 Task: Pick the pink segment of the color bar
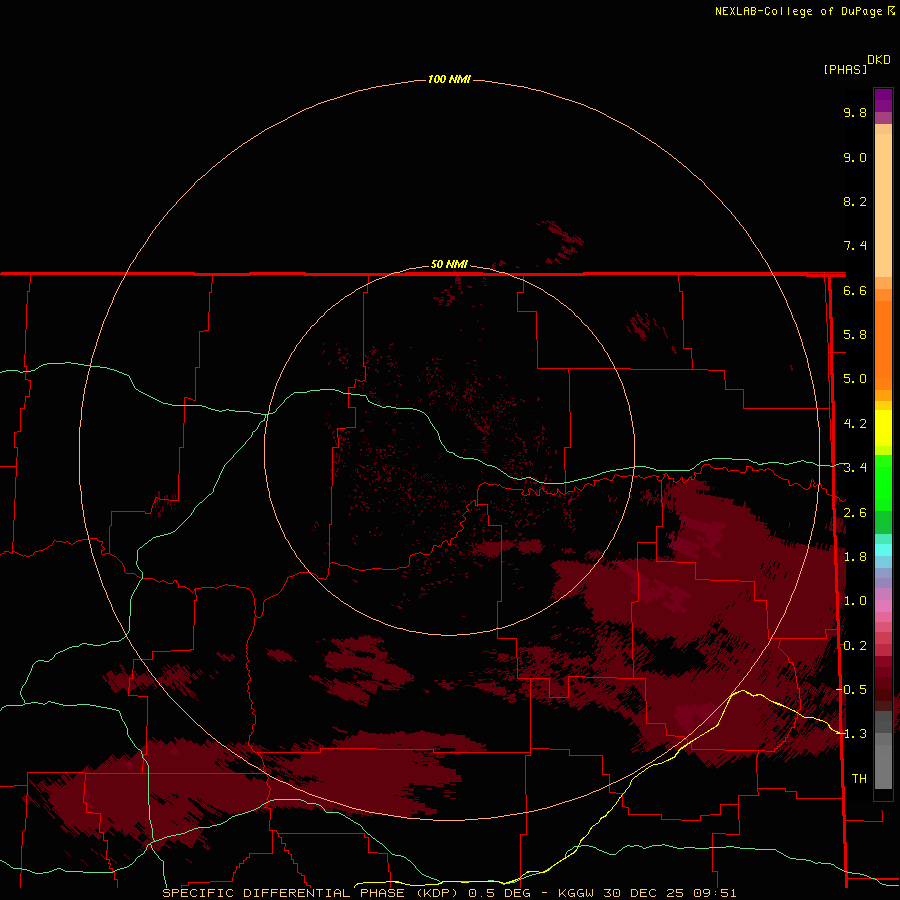pyautogui.click(x=883, y=606)
